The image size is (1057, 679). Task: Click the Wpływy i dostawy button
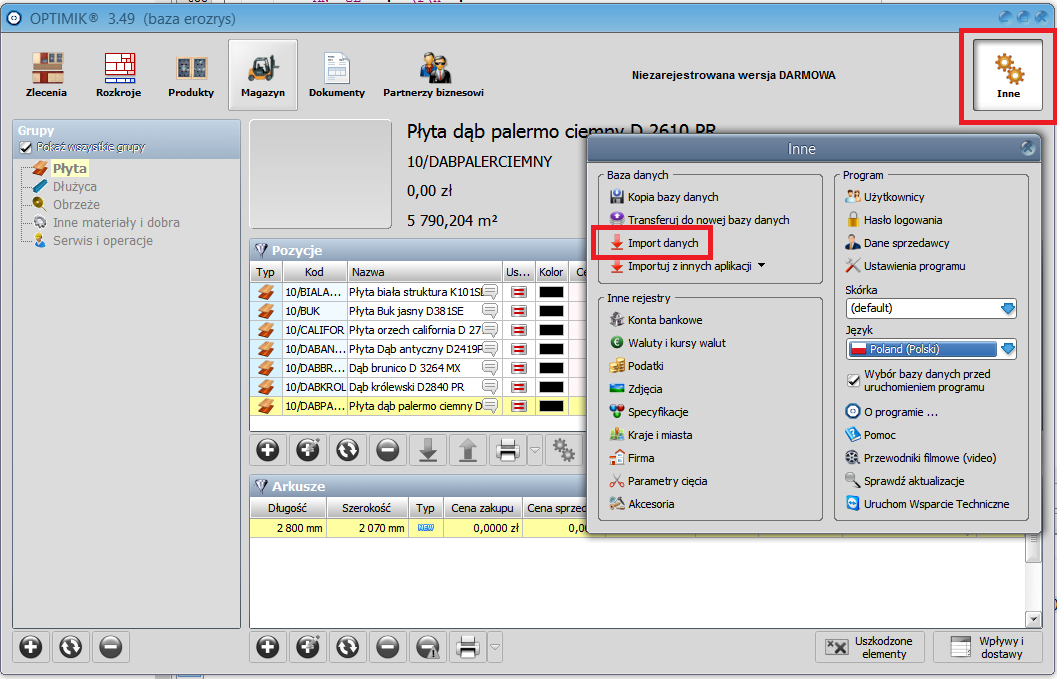point(986,647)
